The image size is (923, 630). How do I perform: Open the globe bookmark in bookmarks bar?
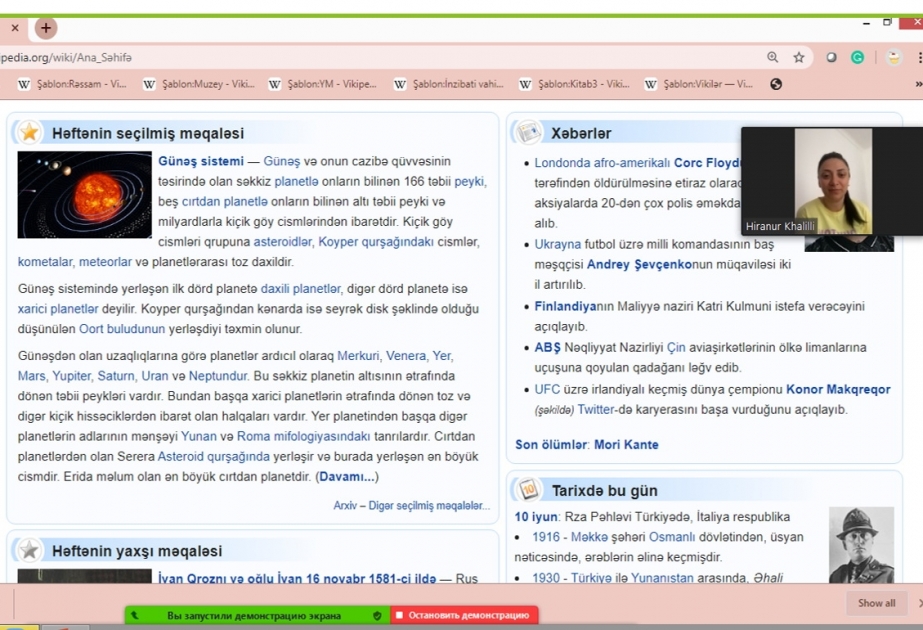(x=776, y=84)
